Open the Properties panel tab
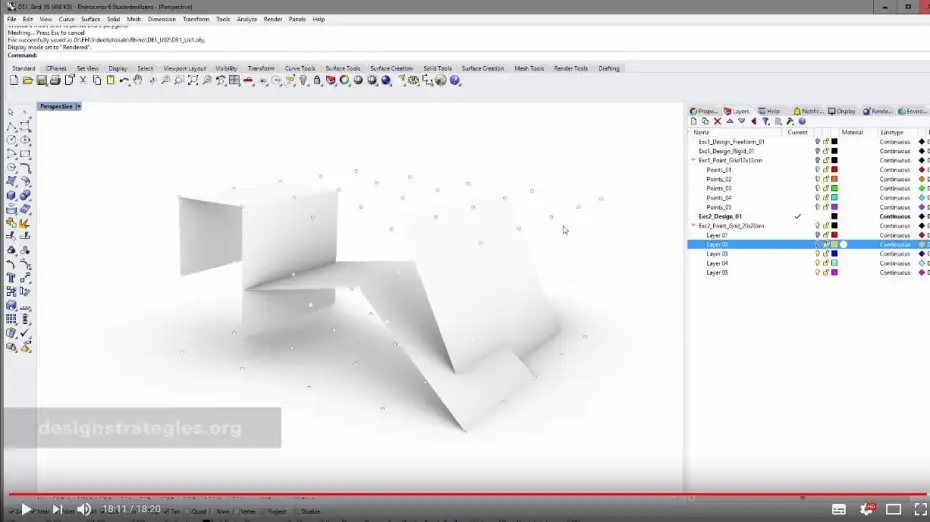The height and width of the screenshot is (522, 930). click(704, 111)
